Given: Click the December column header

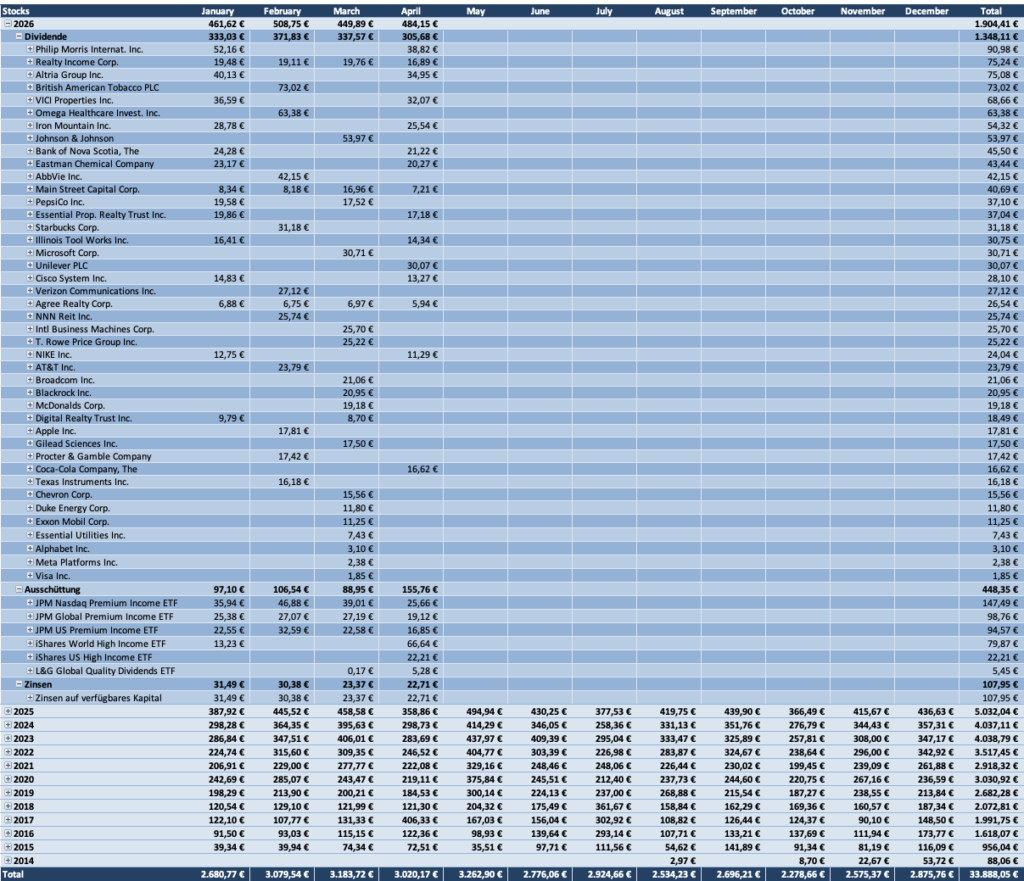Looking at the screenshot, I should [926, 11].
